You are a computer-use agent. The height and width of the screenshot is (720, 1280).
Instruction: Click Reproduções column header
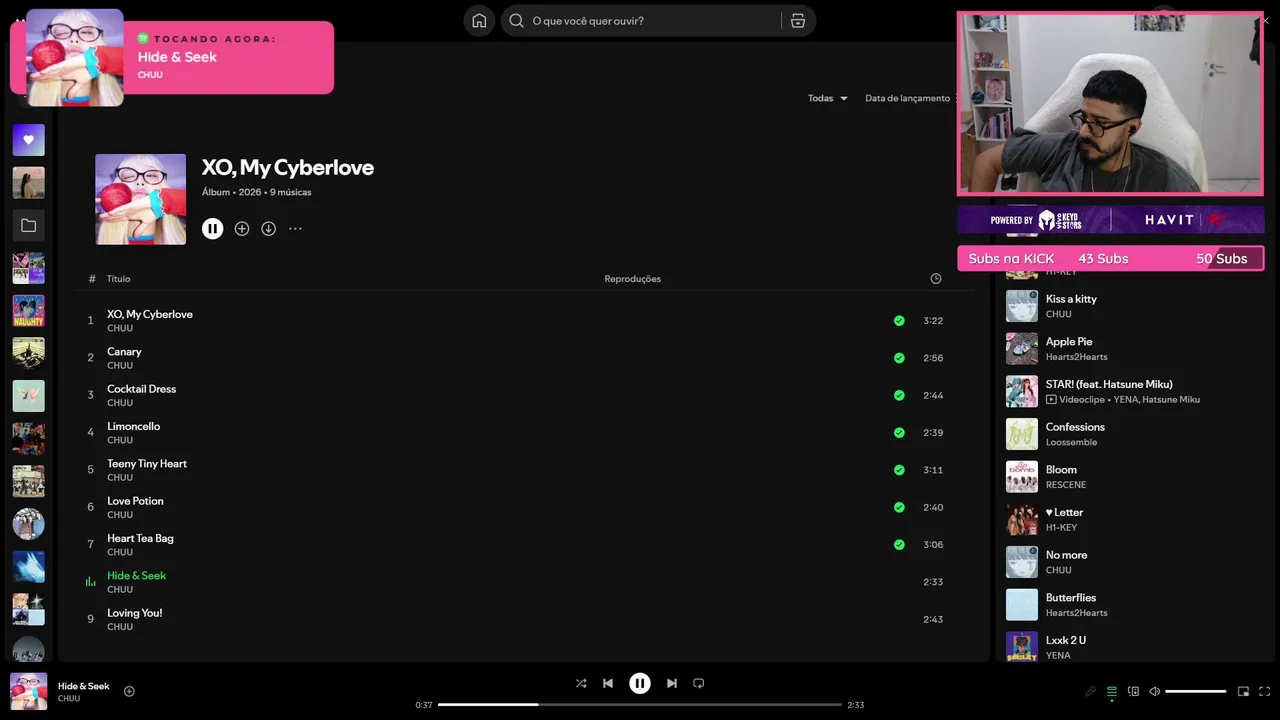tap(633, 279)
